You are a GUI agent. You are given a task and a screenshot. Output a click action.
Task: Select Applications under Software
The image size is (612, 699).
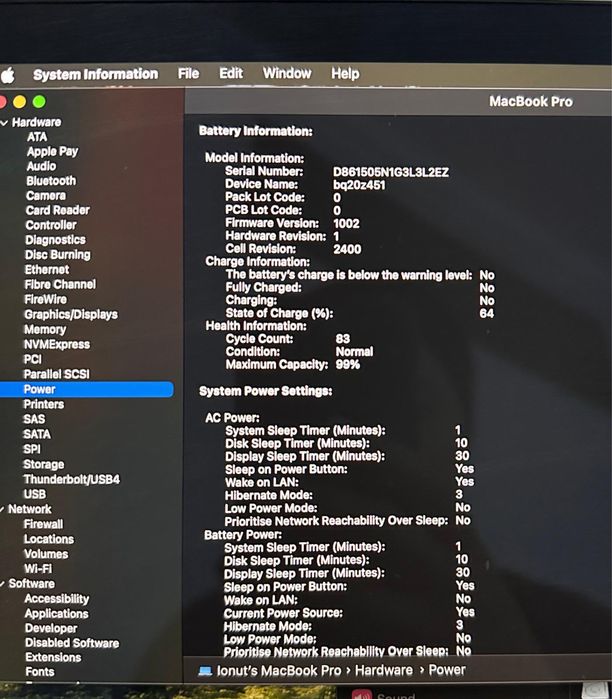pyautogui.click(x=57, y=614)
